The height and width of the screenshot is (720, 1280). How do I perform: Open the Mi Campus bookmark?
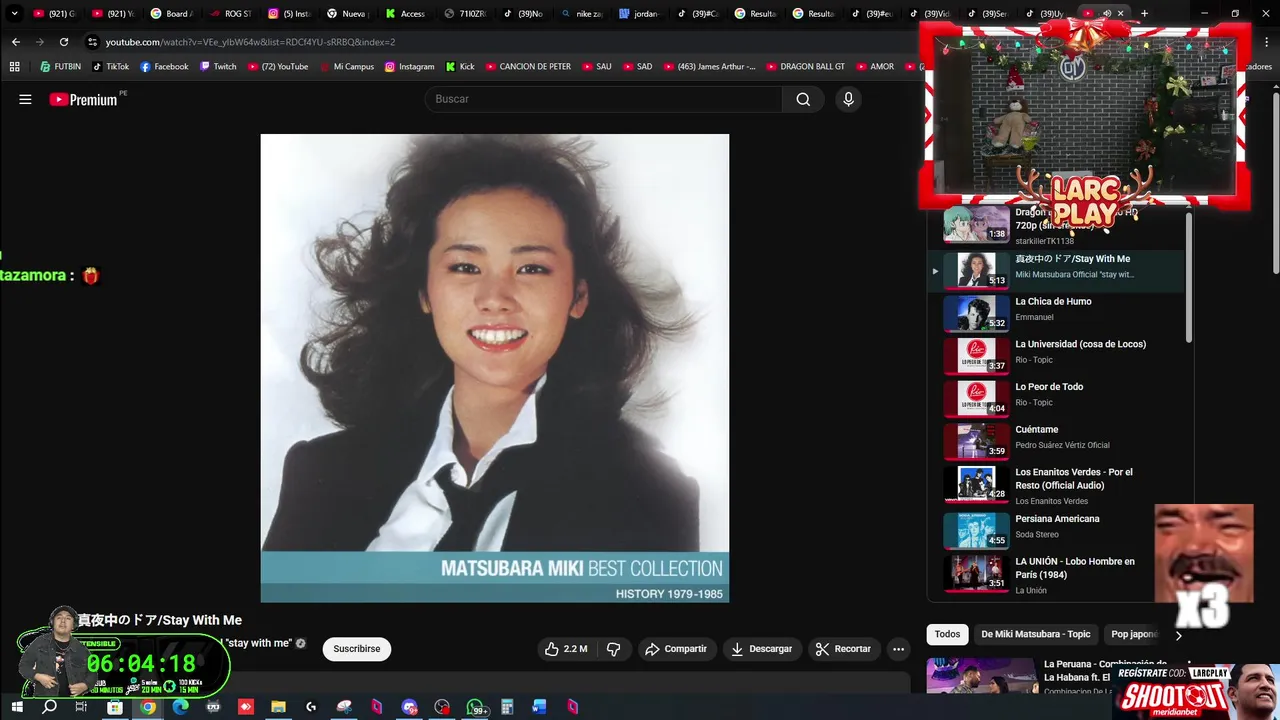point(346,67)
